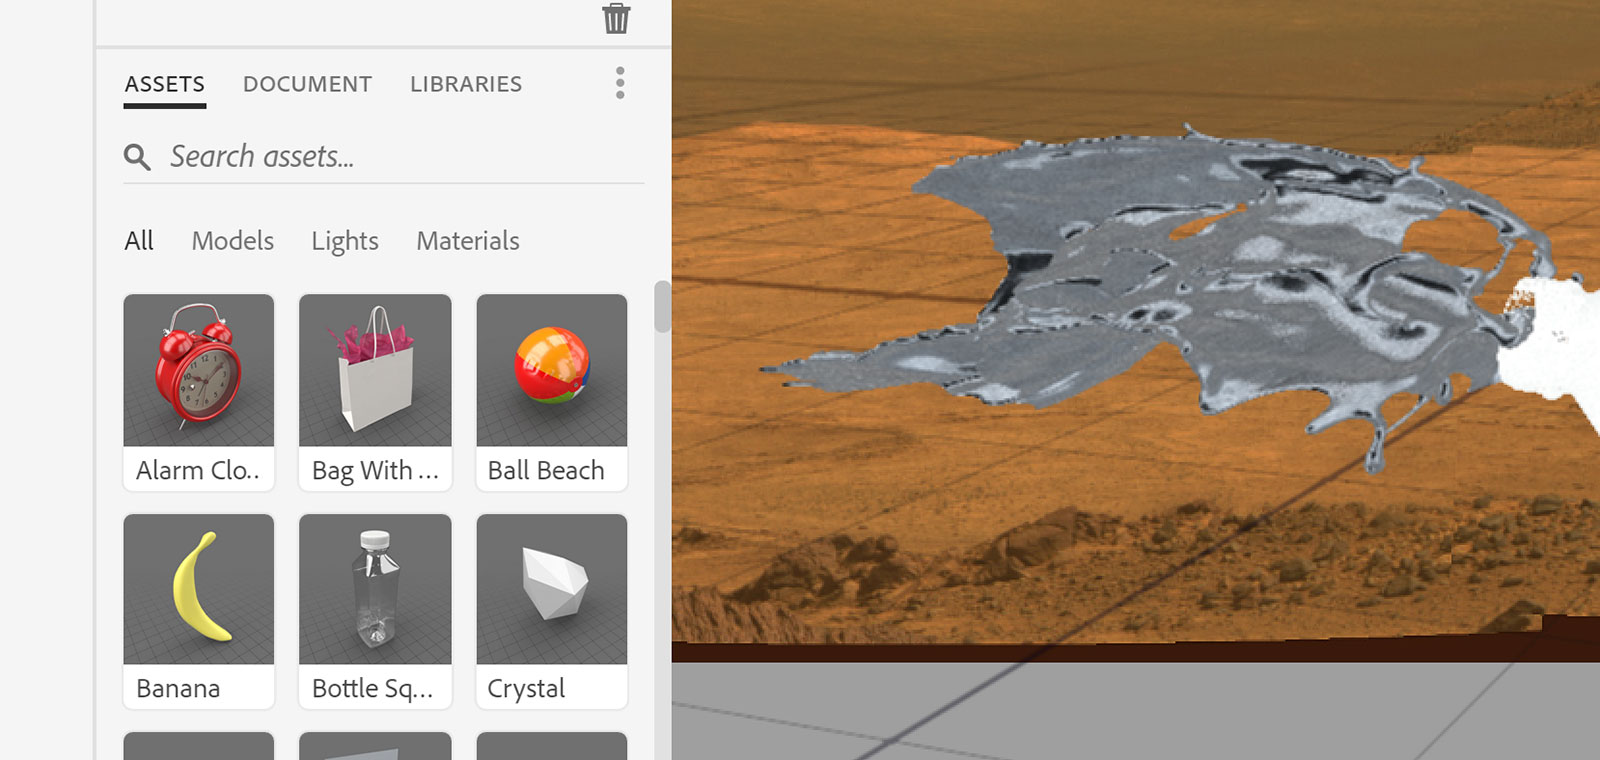Select the Alarm Clock model thumbnail
Screen dimensions: 1600x760
coord(199,370)
